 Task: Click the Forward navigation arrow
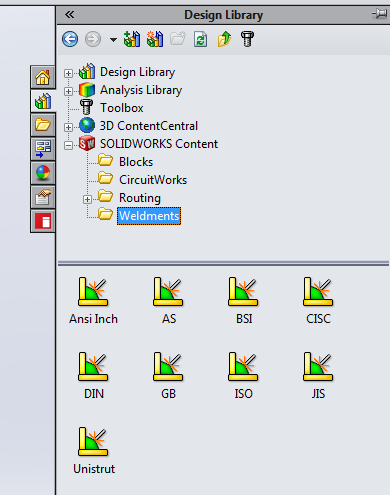[93, 39]
